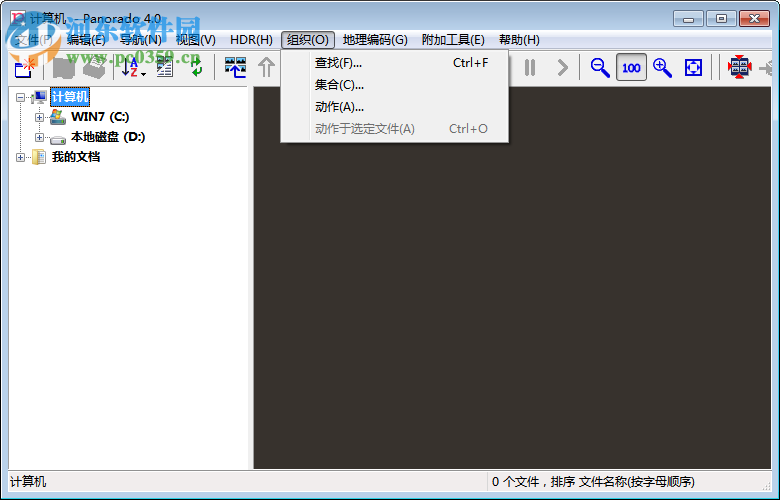
Task: Select 本地磁盘 (D:) in the folder tree
Action: 108,137
